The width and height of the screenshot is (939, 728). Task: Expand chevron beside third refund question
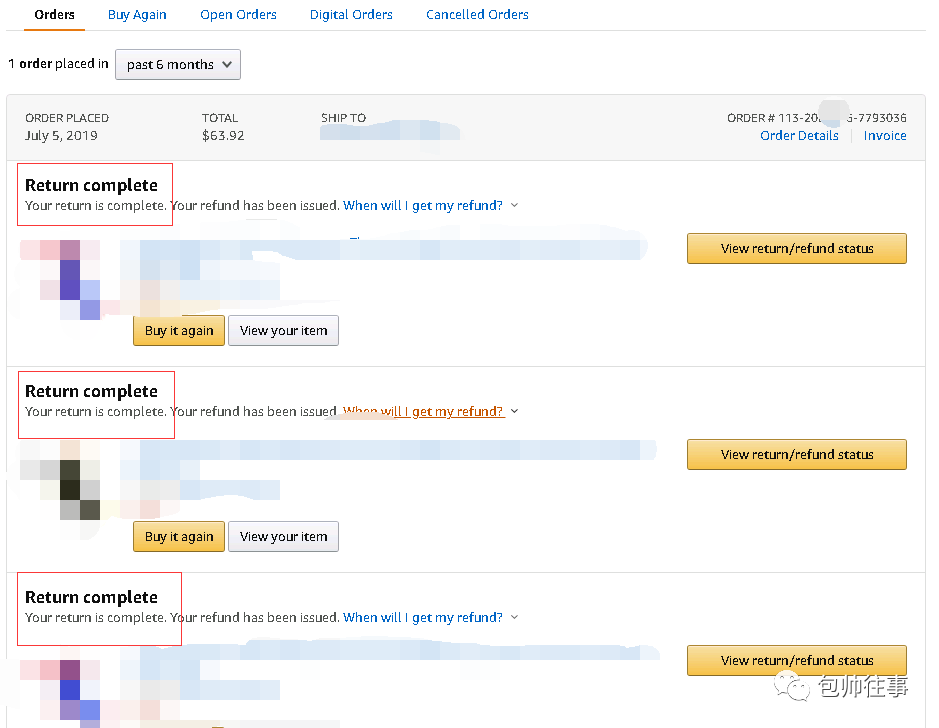tap(515, 618)
